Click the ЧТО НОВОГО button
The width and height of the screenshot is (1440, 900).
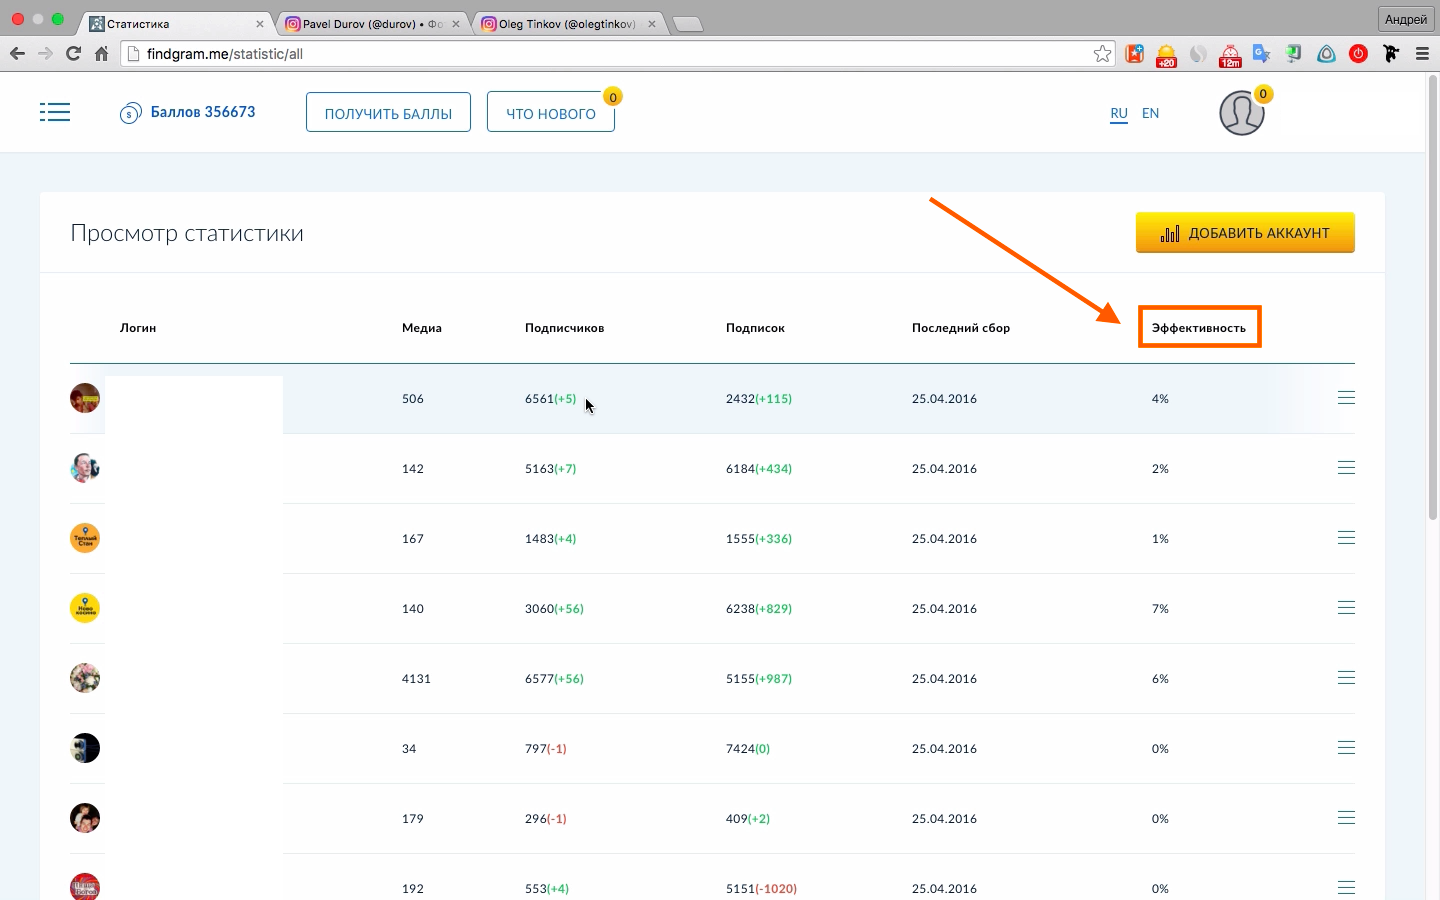(551, 112)
